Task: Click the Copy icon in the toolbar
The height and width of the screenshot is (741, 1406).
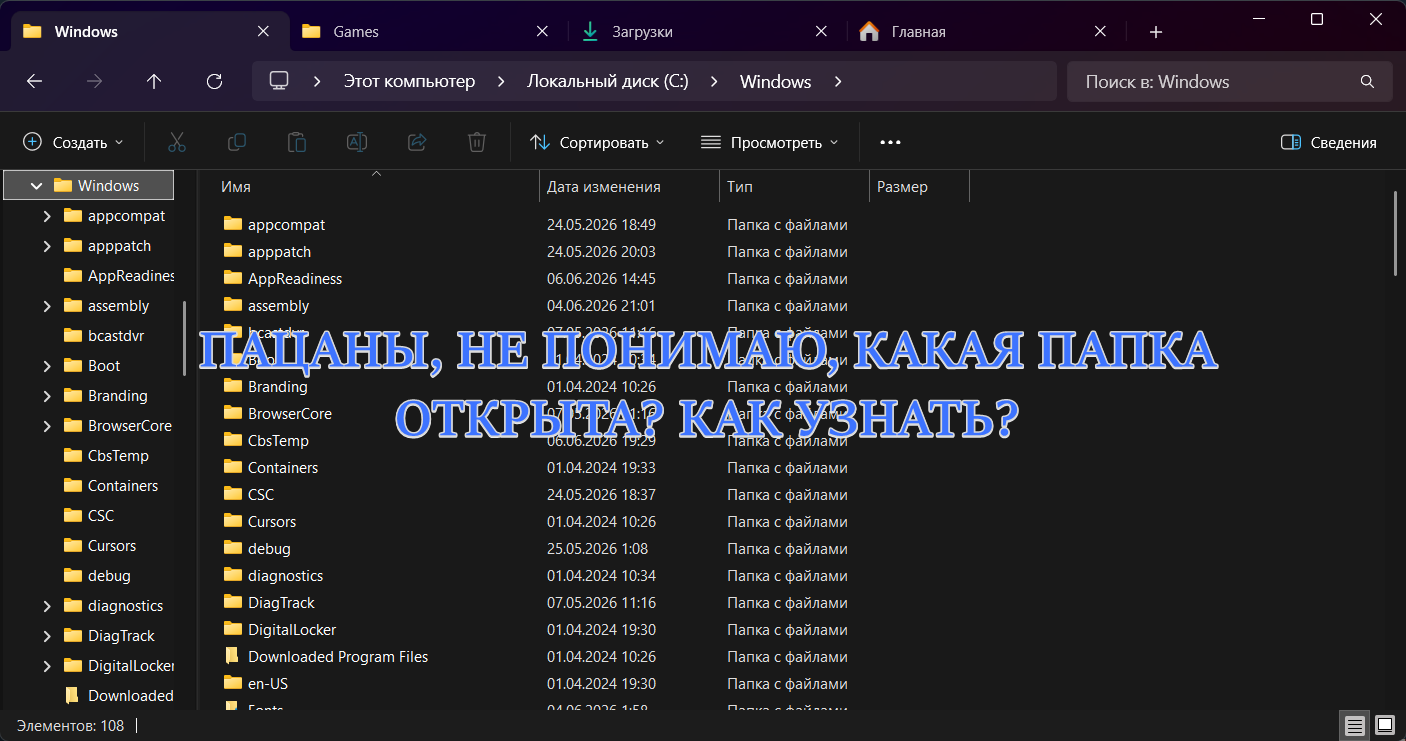Action: point(237,142)
